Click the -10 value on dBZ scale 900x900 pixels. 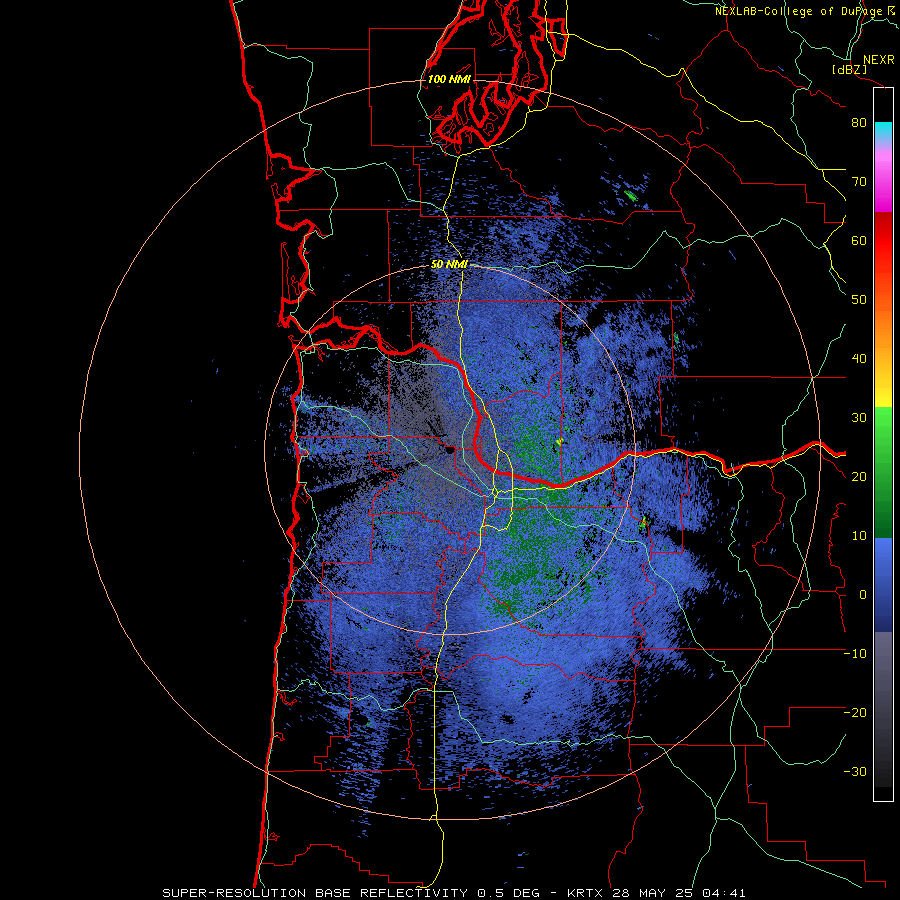pyautogui.click(x=855, y=654)
